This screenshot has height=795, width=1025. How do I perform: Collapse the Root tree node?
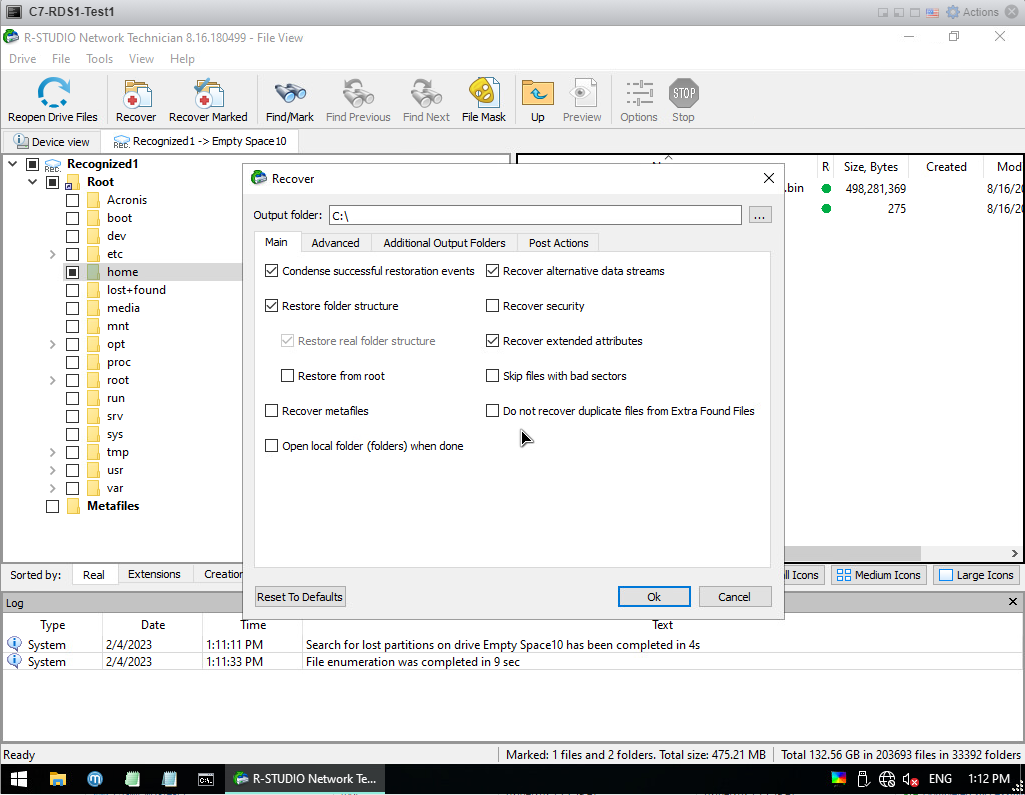coord(32,182)
